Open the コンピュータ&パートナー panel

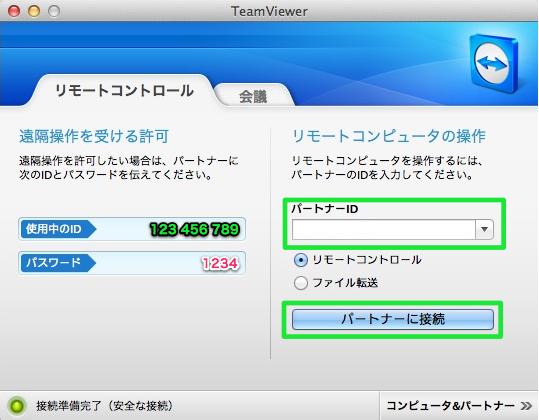pos(459,406)
